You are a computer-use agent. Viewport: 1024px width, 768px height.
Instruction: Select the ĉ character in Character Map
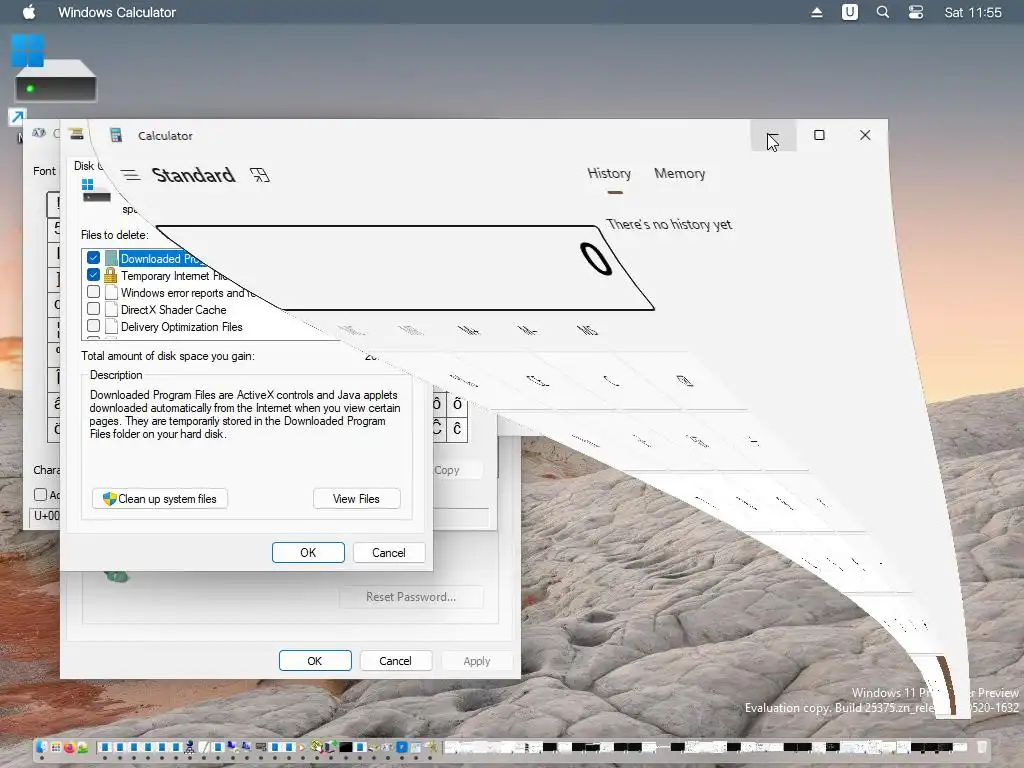[457, 429]
